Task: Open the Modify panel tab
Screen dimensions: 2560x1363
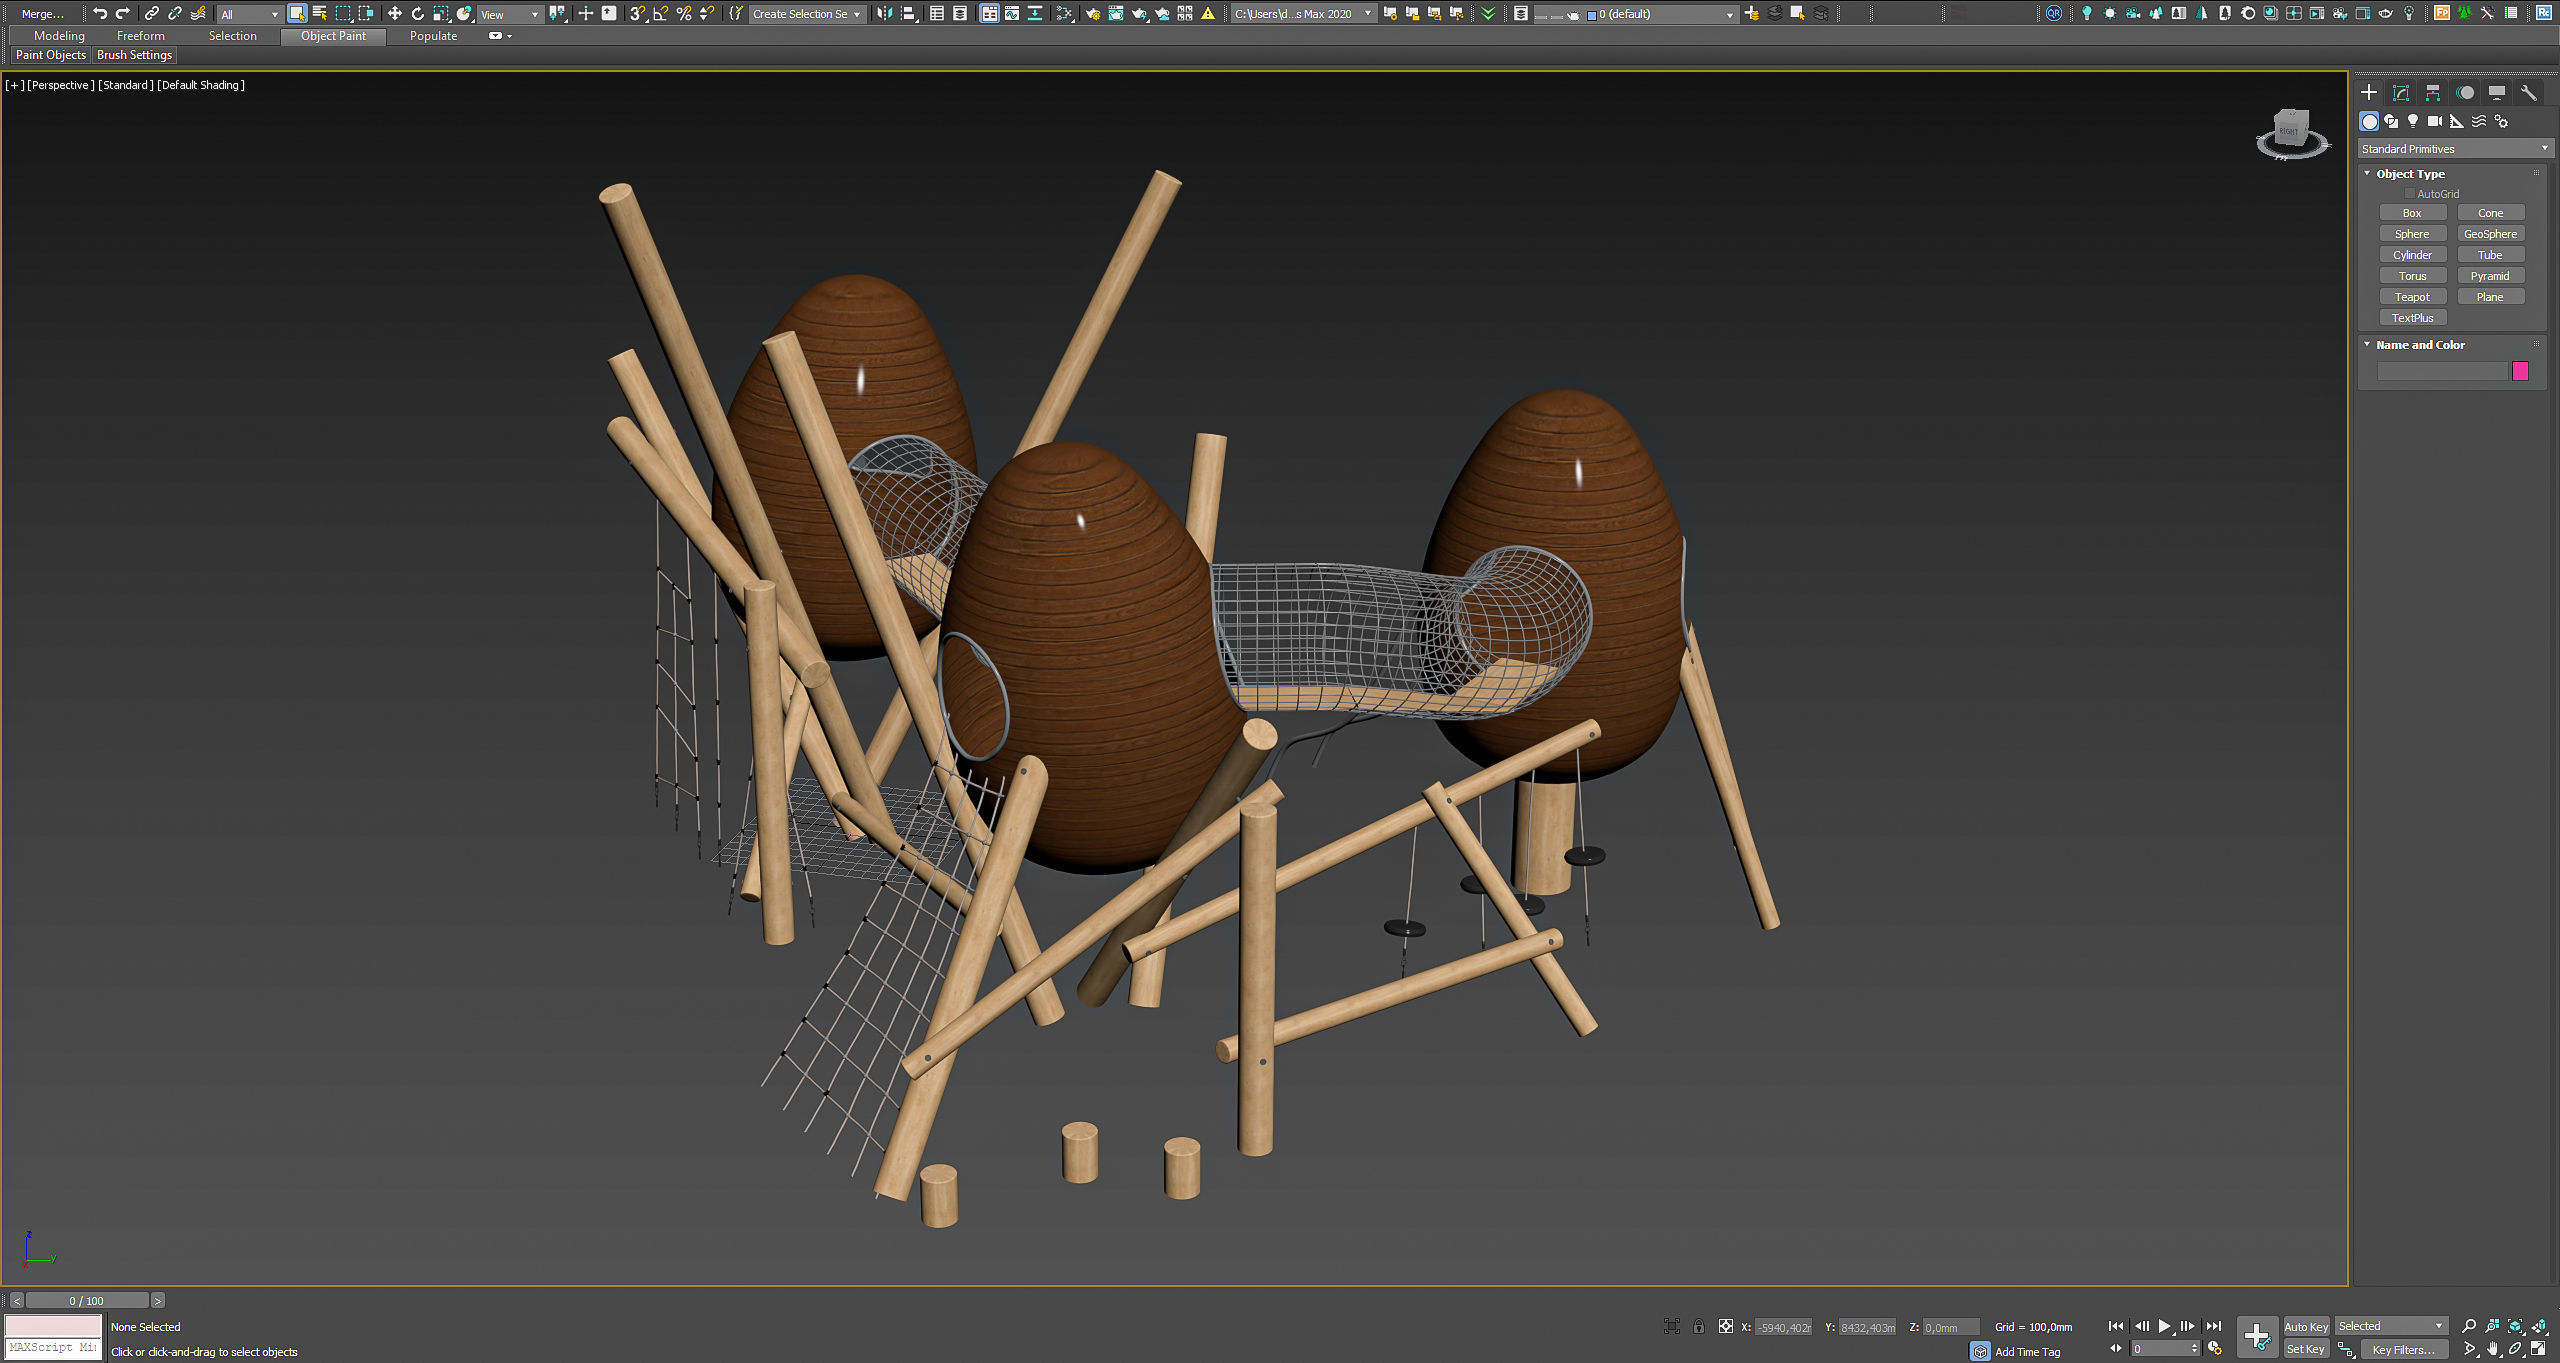Action: (x=2400, y=92)
